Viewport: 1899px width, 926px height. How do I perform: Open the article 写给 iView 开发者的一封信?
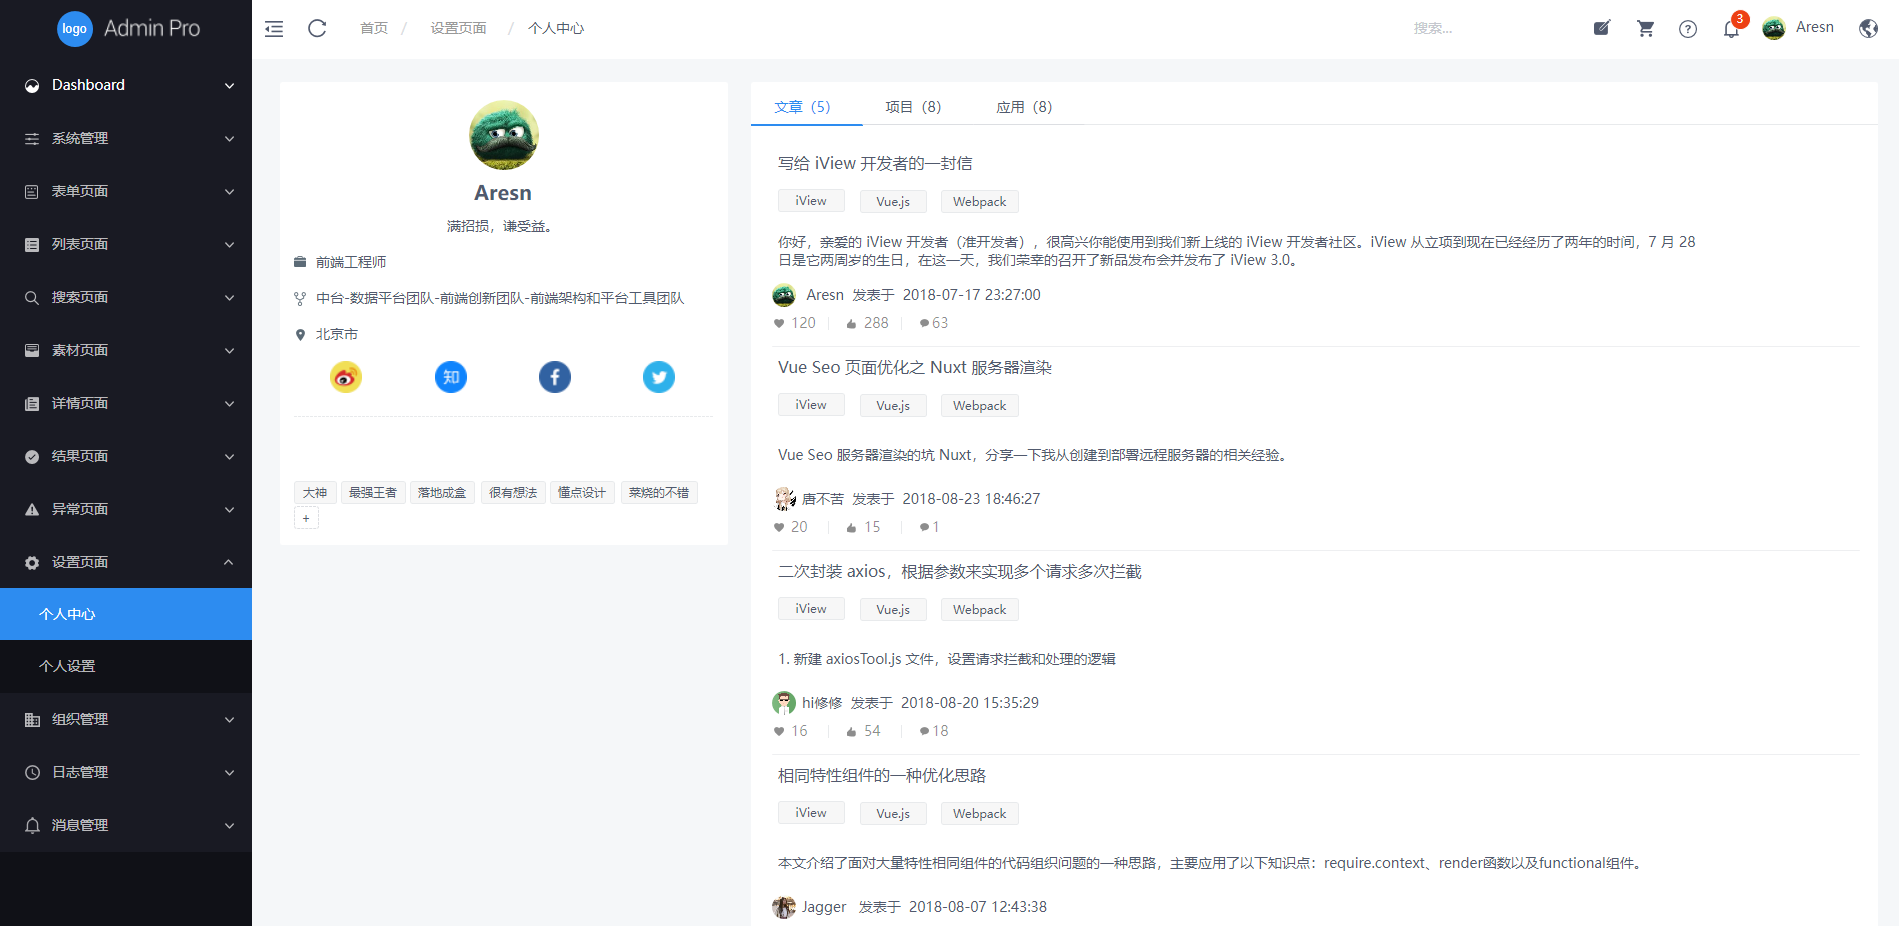(x=876, y=162)
